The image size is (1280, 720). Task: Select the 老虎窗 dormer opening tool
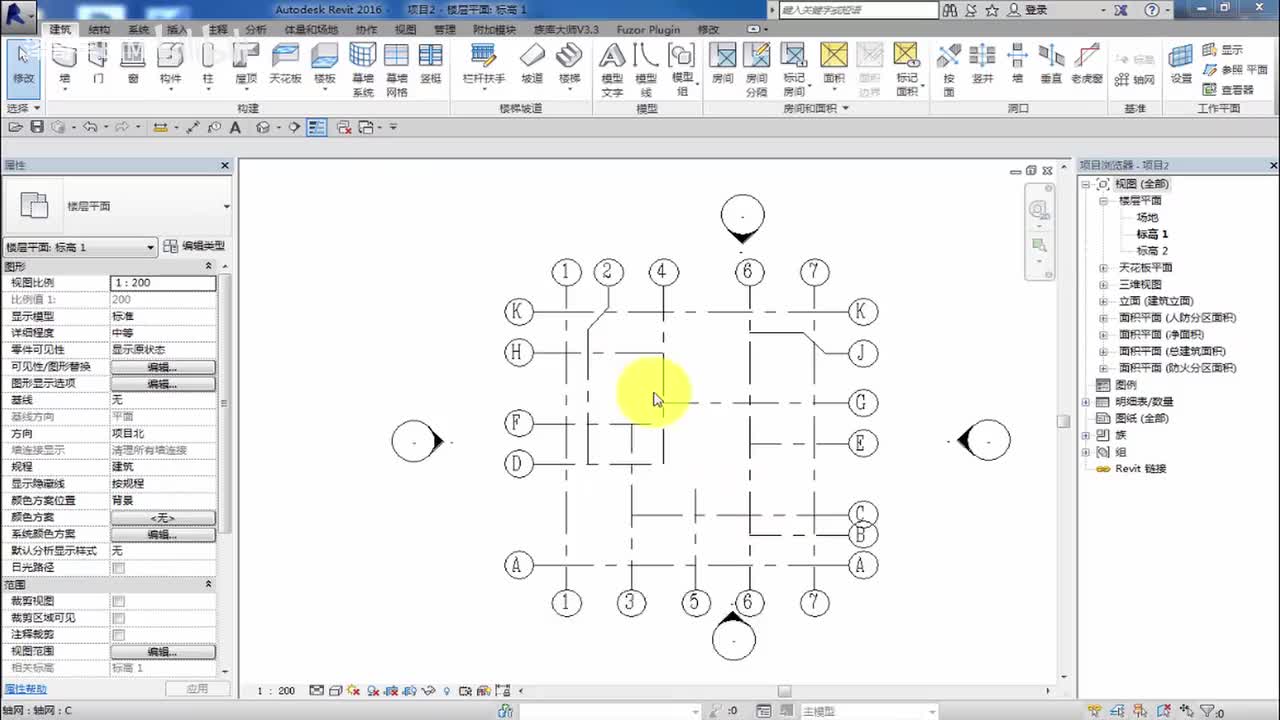(x=1086, y=63)
